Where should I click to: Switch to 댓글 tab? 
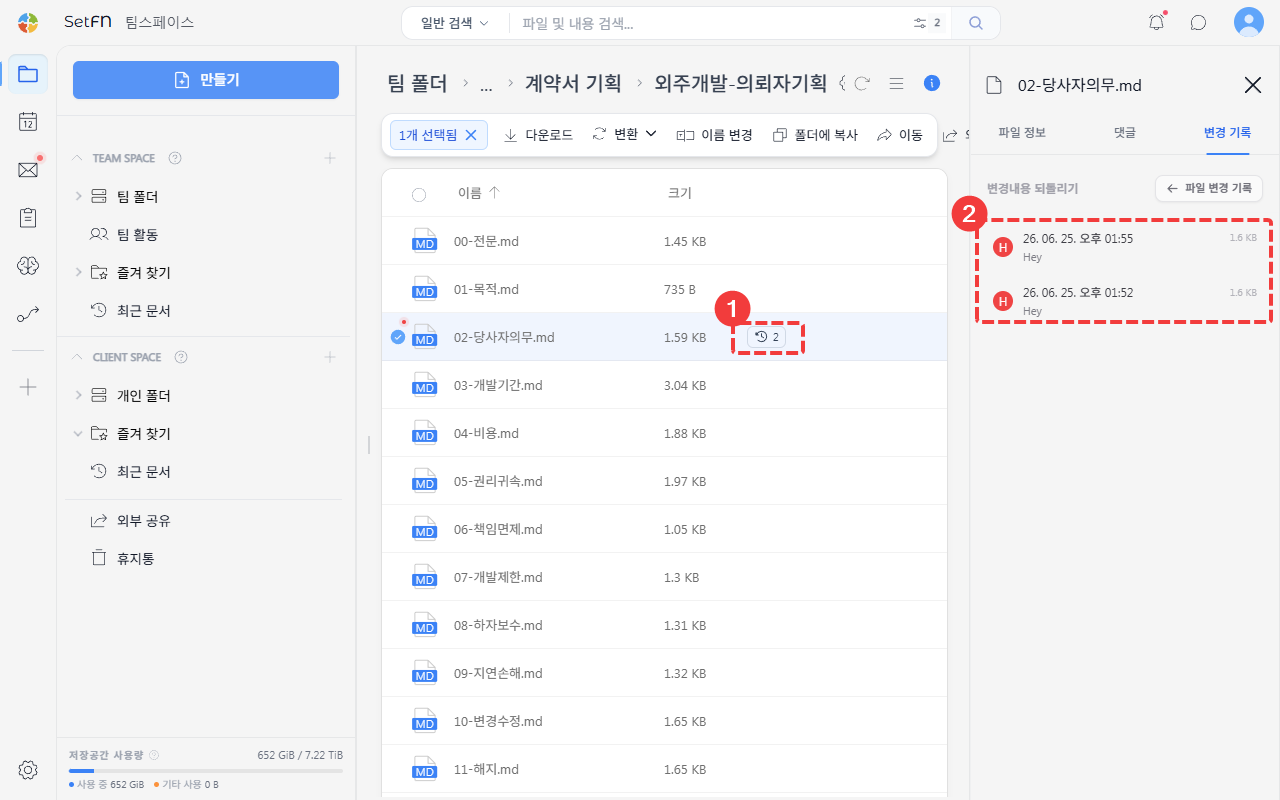point(1124,132)
